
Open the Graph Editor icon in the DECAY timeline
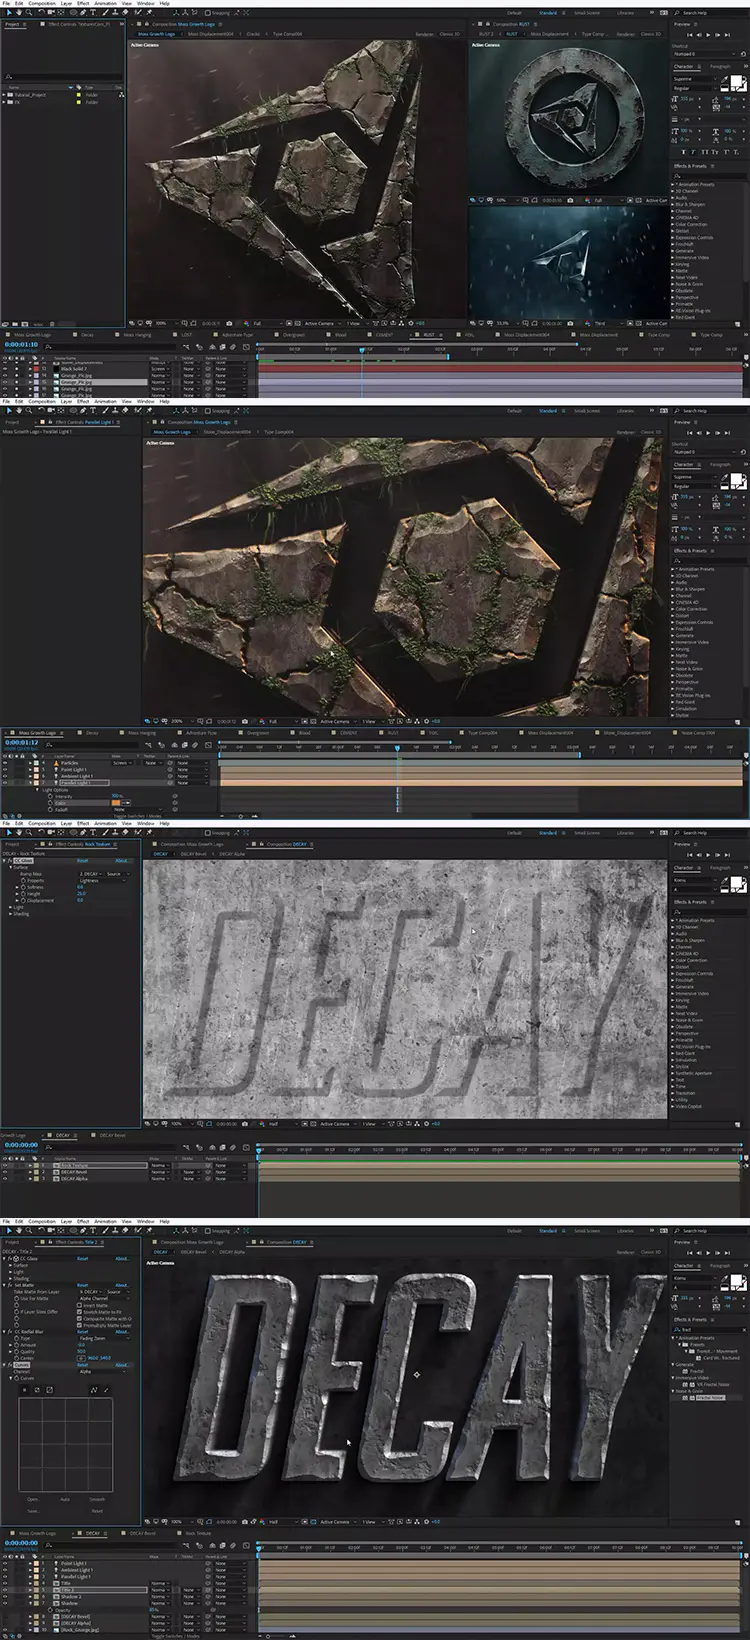coord(246,1545)
